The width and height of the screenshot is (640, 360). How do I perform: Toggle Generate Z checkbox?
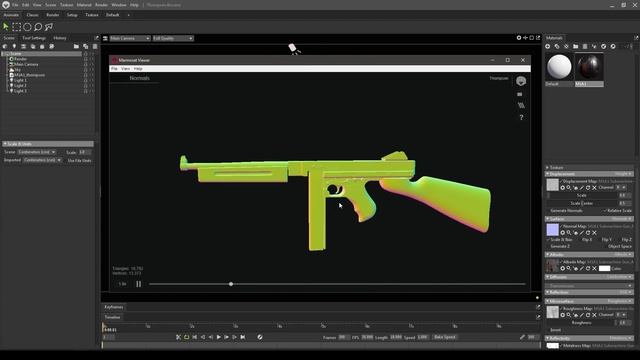pyautogui.click(x=559, y=247)
